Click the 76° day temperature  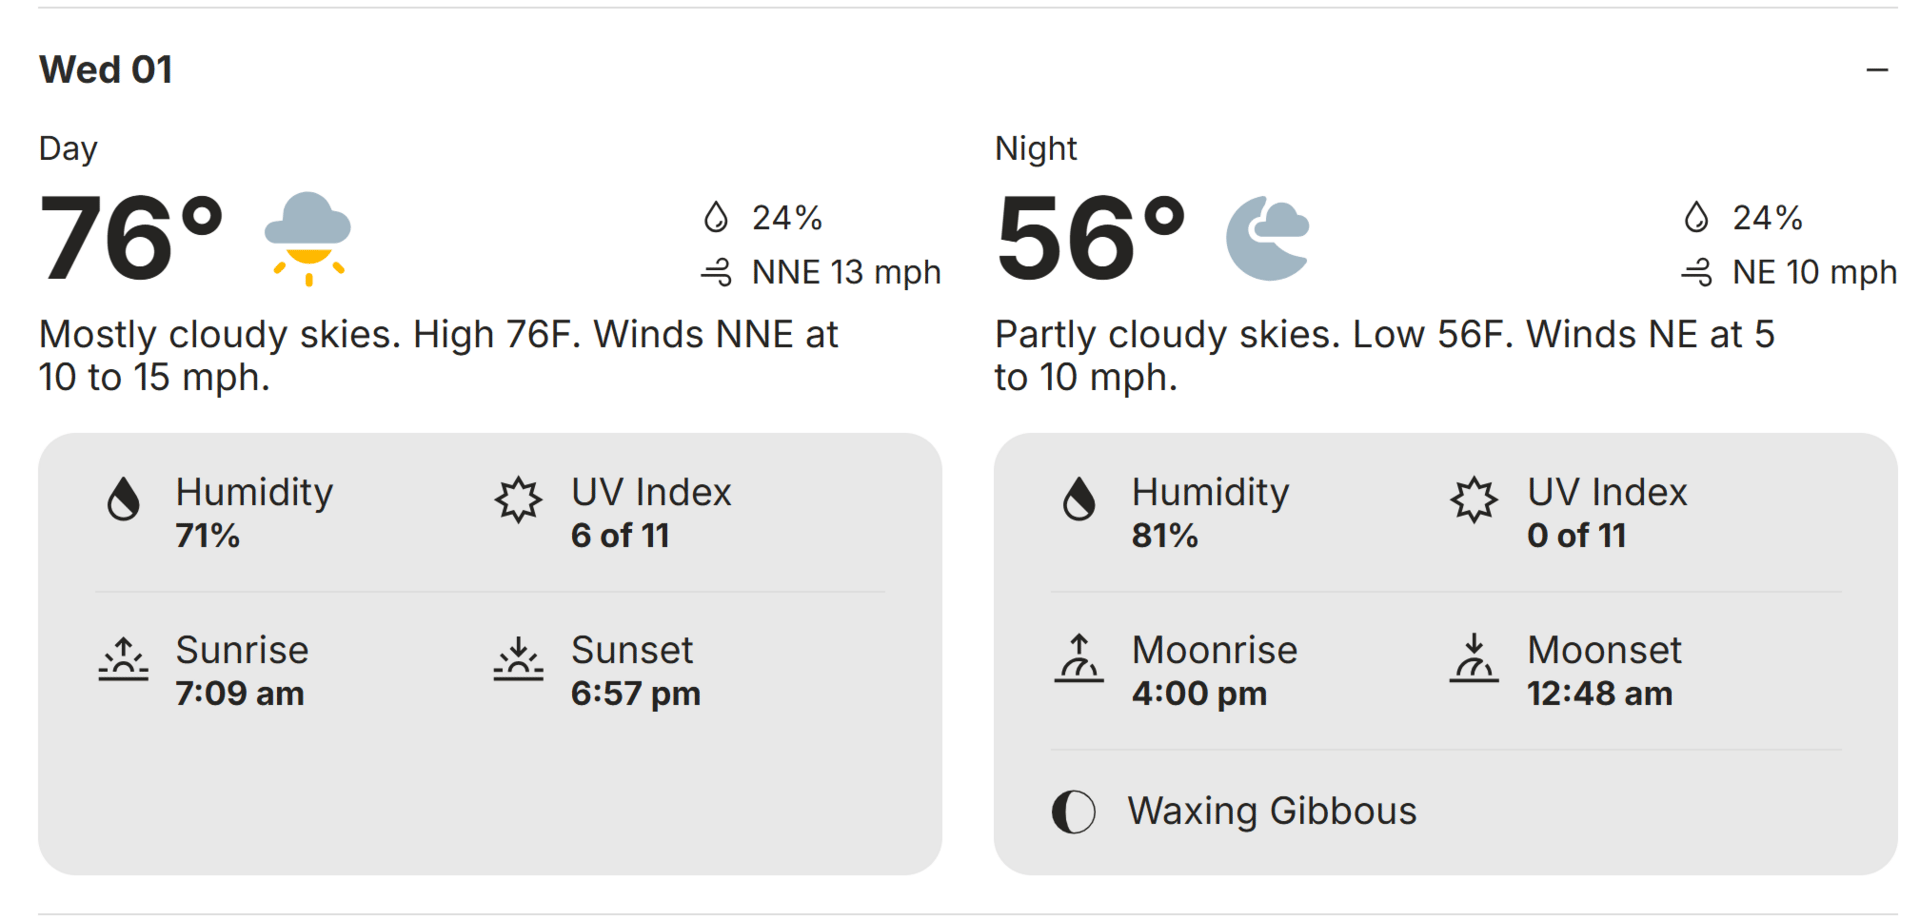[x=130, y=238]
